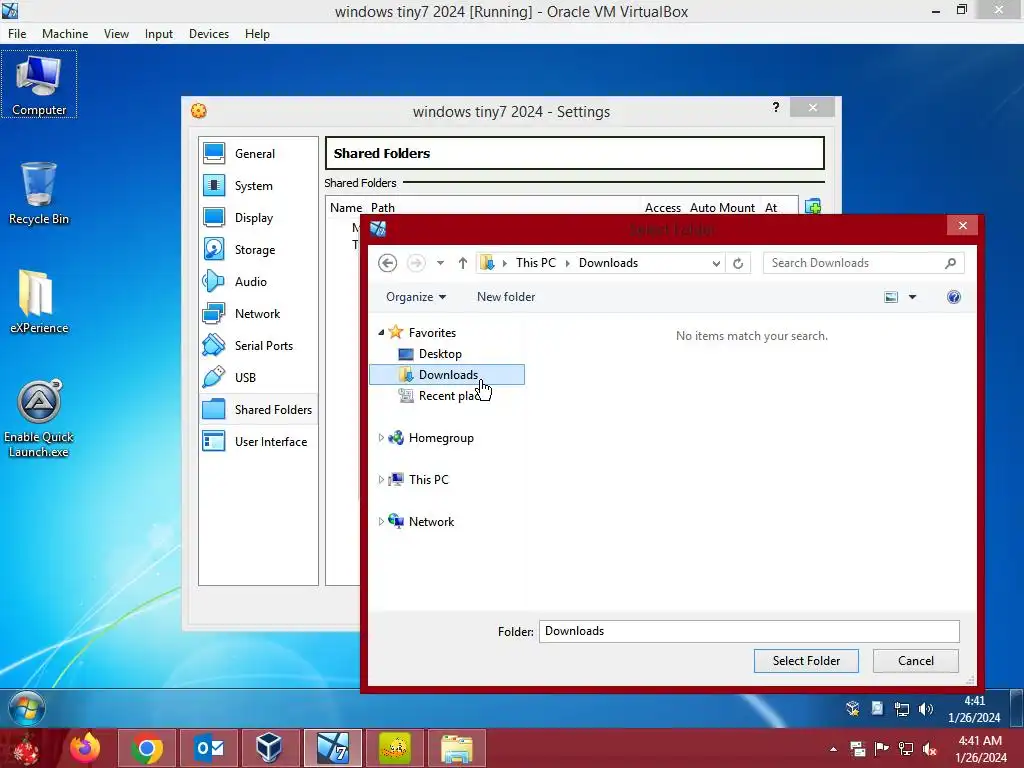Click the host taskbar clock
Image resolution: width=1024 pixels, height=768 pixels.
point(981,749)
